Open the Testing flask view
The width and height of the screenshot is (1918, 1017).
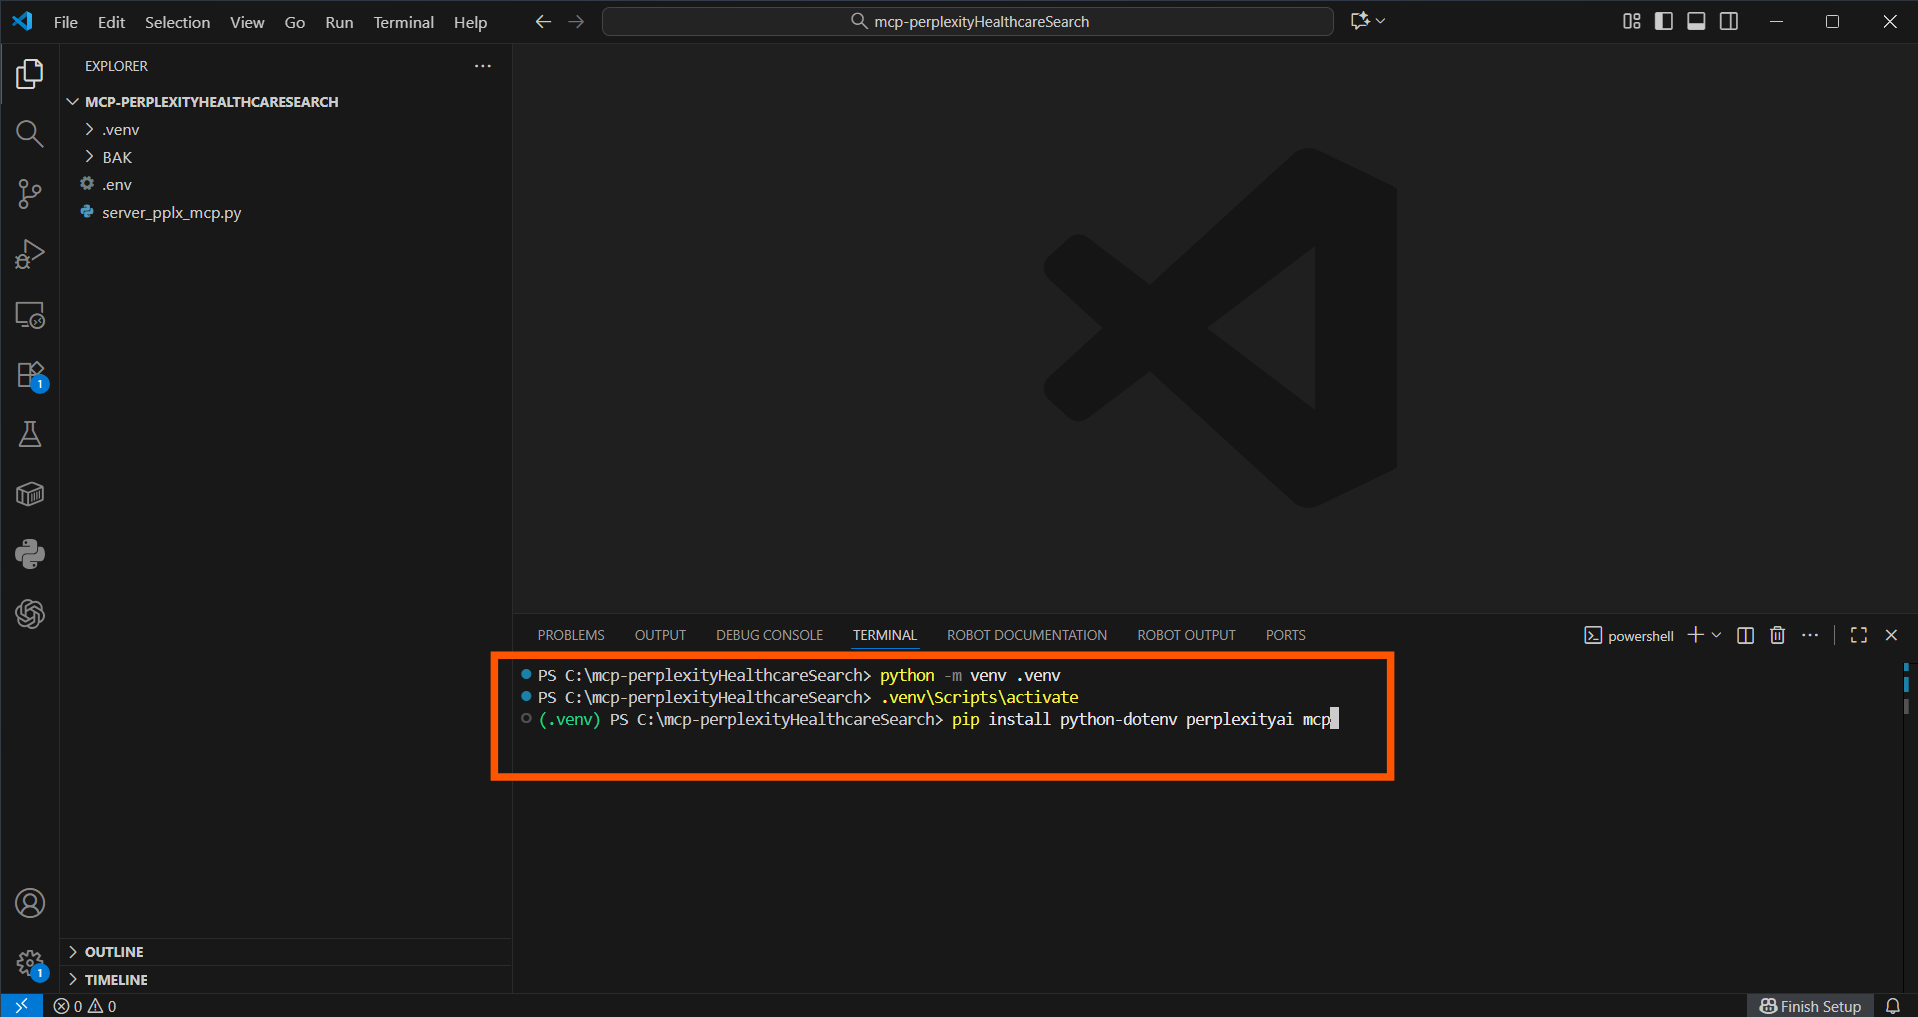(x=30, y=434)
